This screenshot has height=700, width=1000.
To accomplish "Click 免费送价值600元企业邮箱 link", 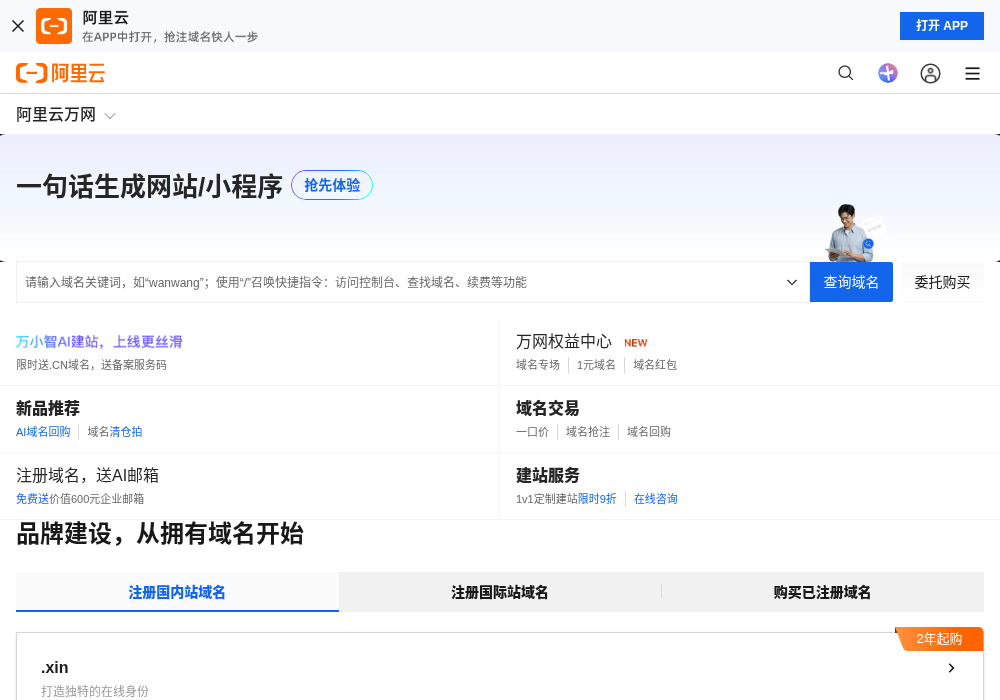I will click(80, 499).
